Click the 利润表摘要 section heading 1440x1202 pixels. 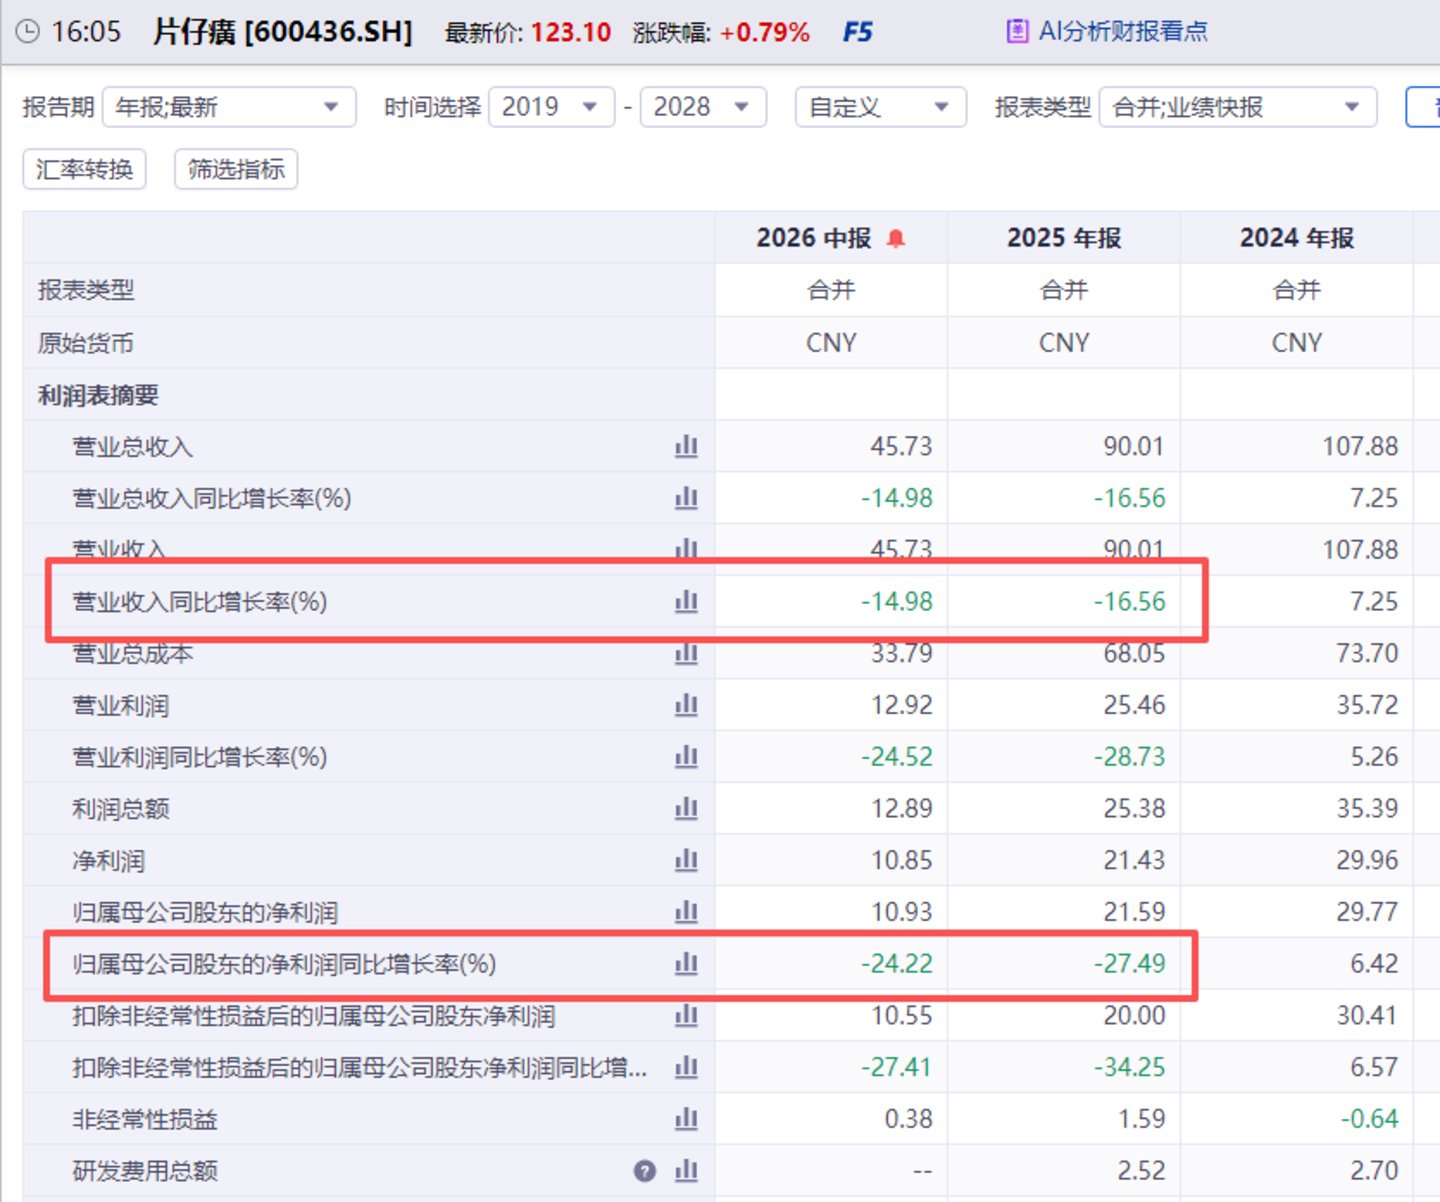(98, 395)
